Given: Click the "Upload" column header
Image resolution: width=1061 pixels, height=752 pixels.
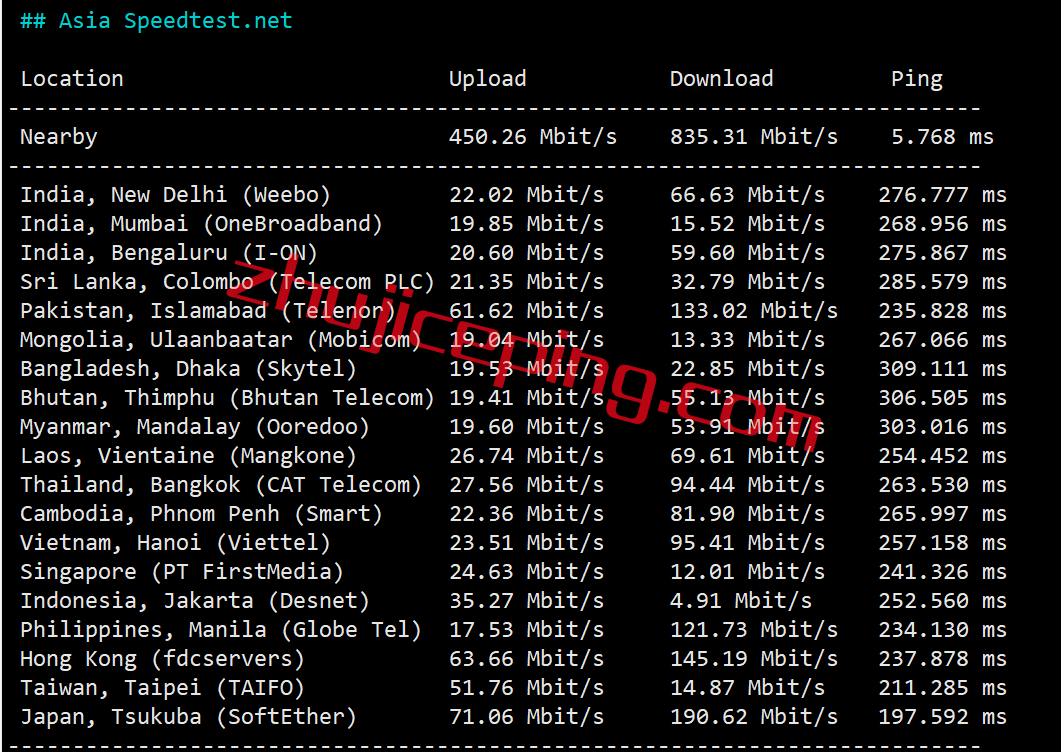Looking at the screenshot, I should tap(488, 79).
